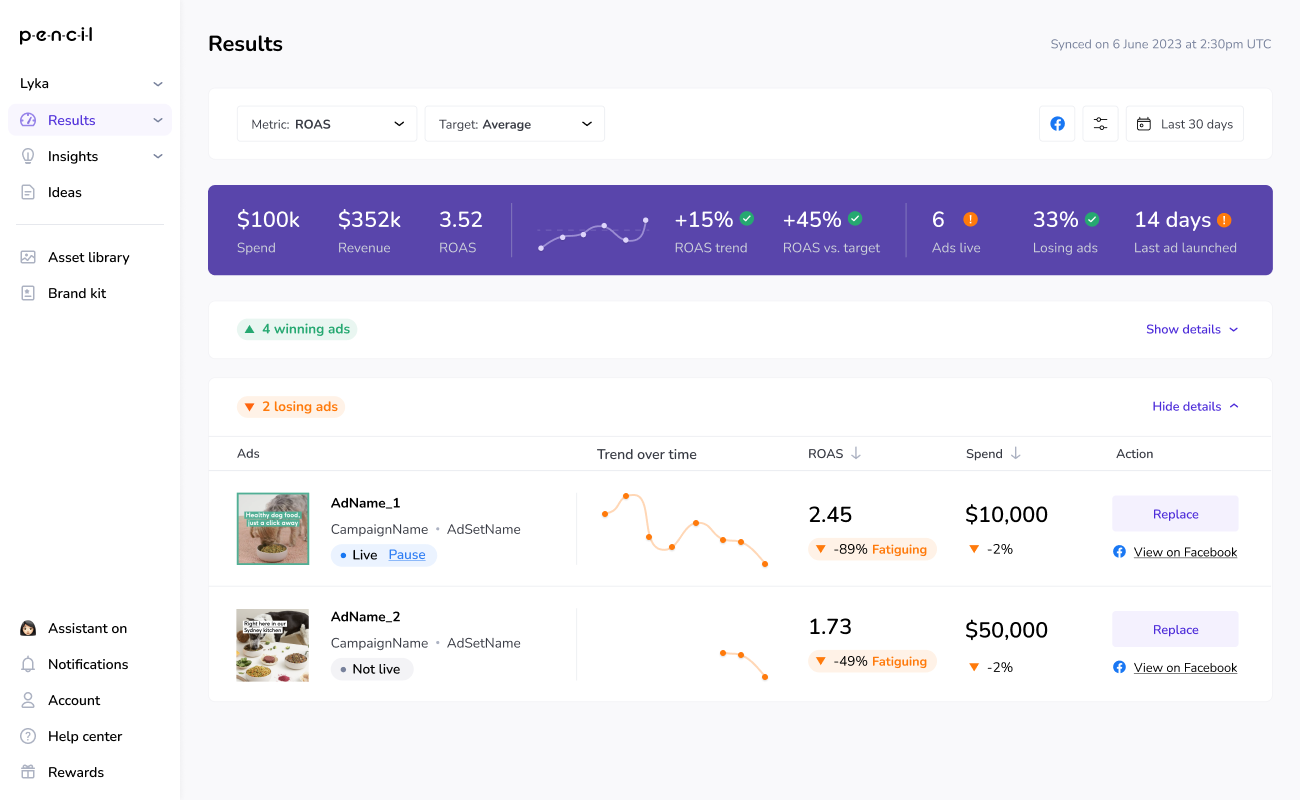
Task: Sort by ROAS column arrow
Action: [x=855, y=453]
